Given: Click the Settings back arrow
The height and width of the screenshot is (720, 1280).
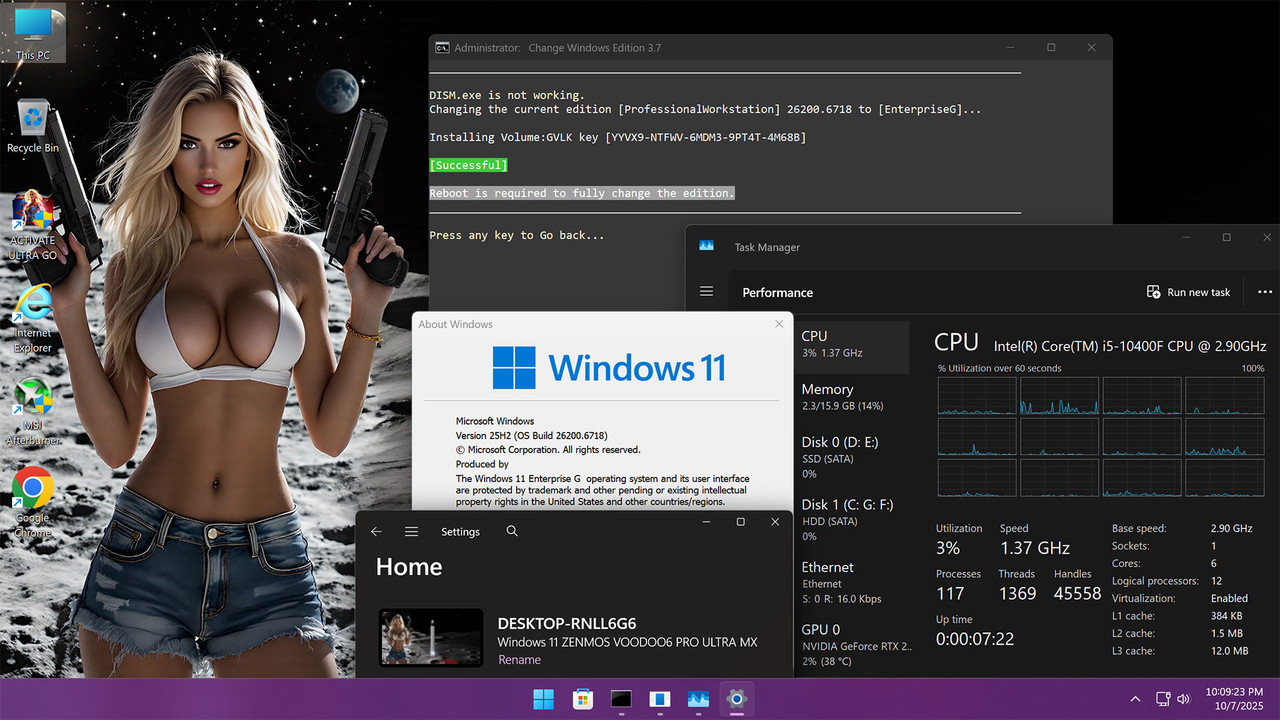Looking at the screenshot, I should point(376,532).
